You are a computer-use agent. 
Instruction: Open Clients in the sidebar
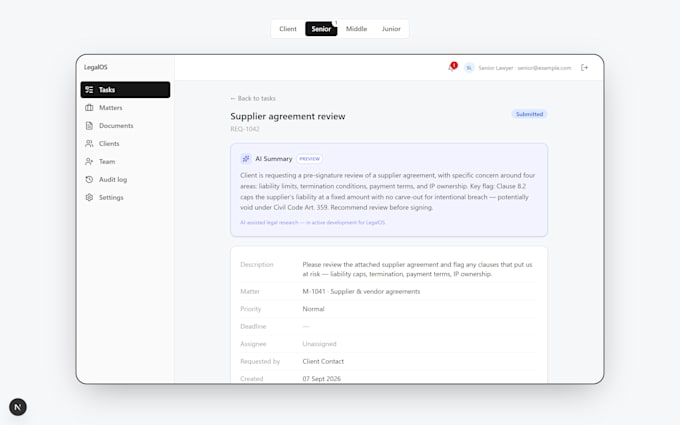[125, 144]
